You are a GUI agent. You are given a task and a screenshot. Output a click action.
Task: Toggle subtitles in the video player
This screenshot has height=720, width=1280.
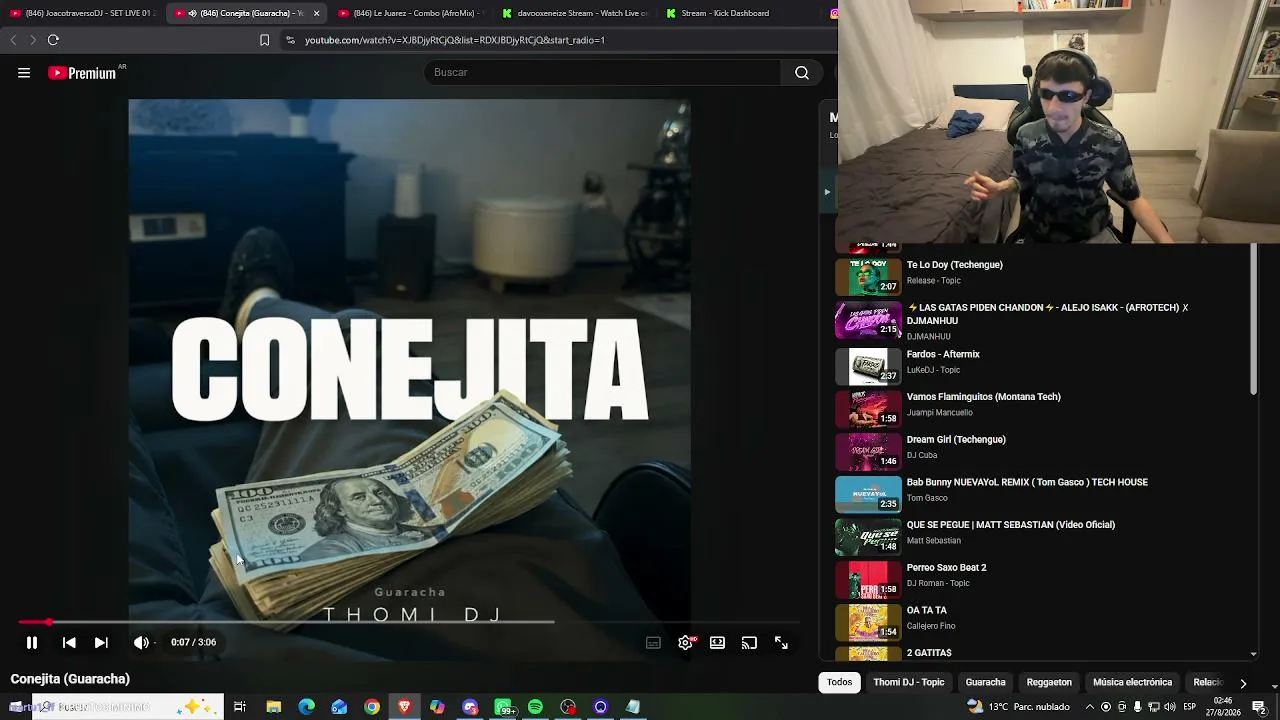click(653, 643)
